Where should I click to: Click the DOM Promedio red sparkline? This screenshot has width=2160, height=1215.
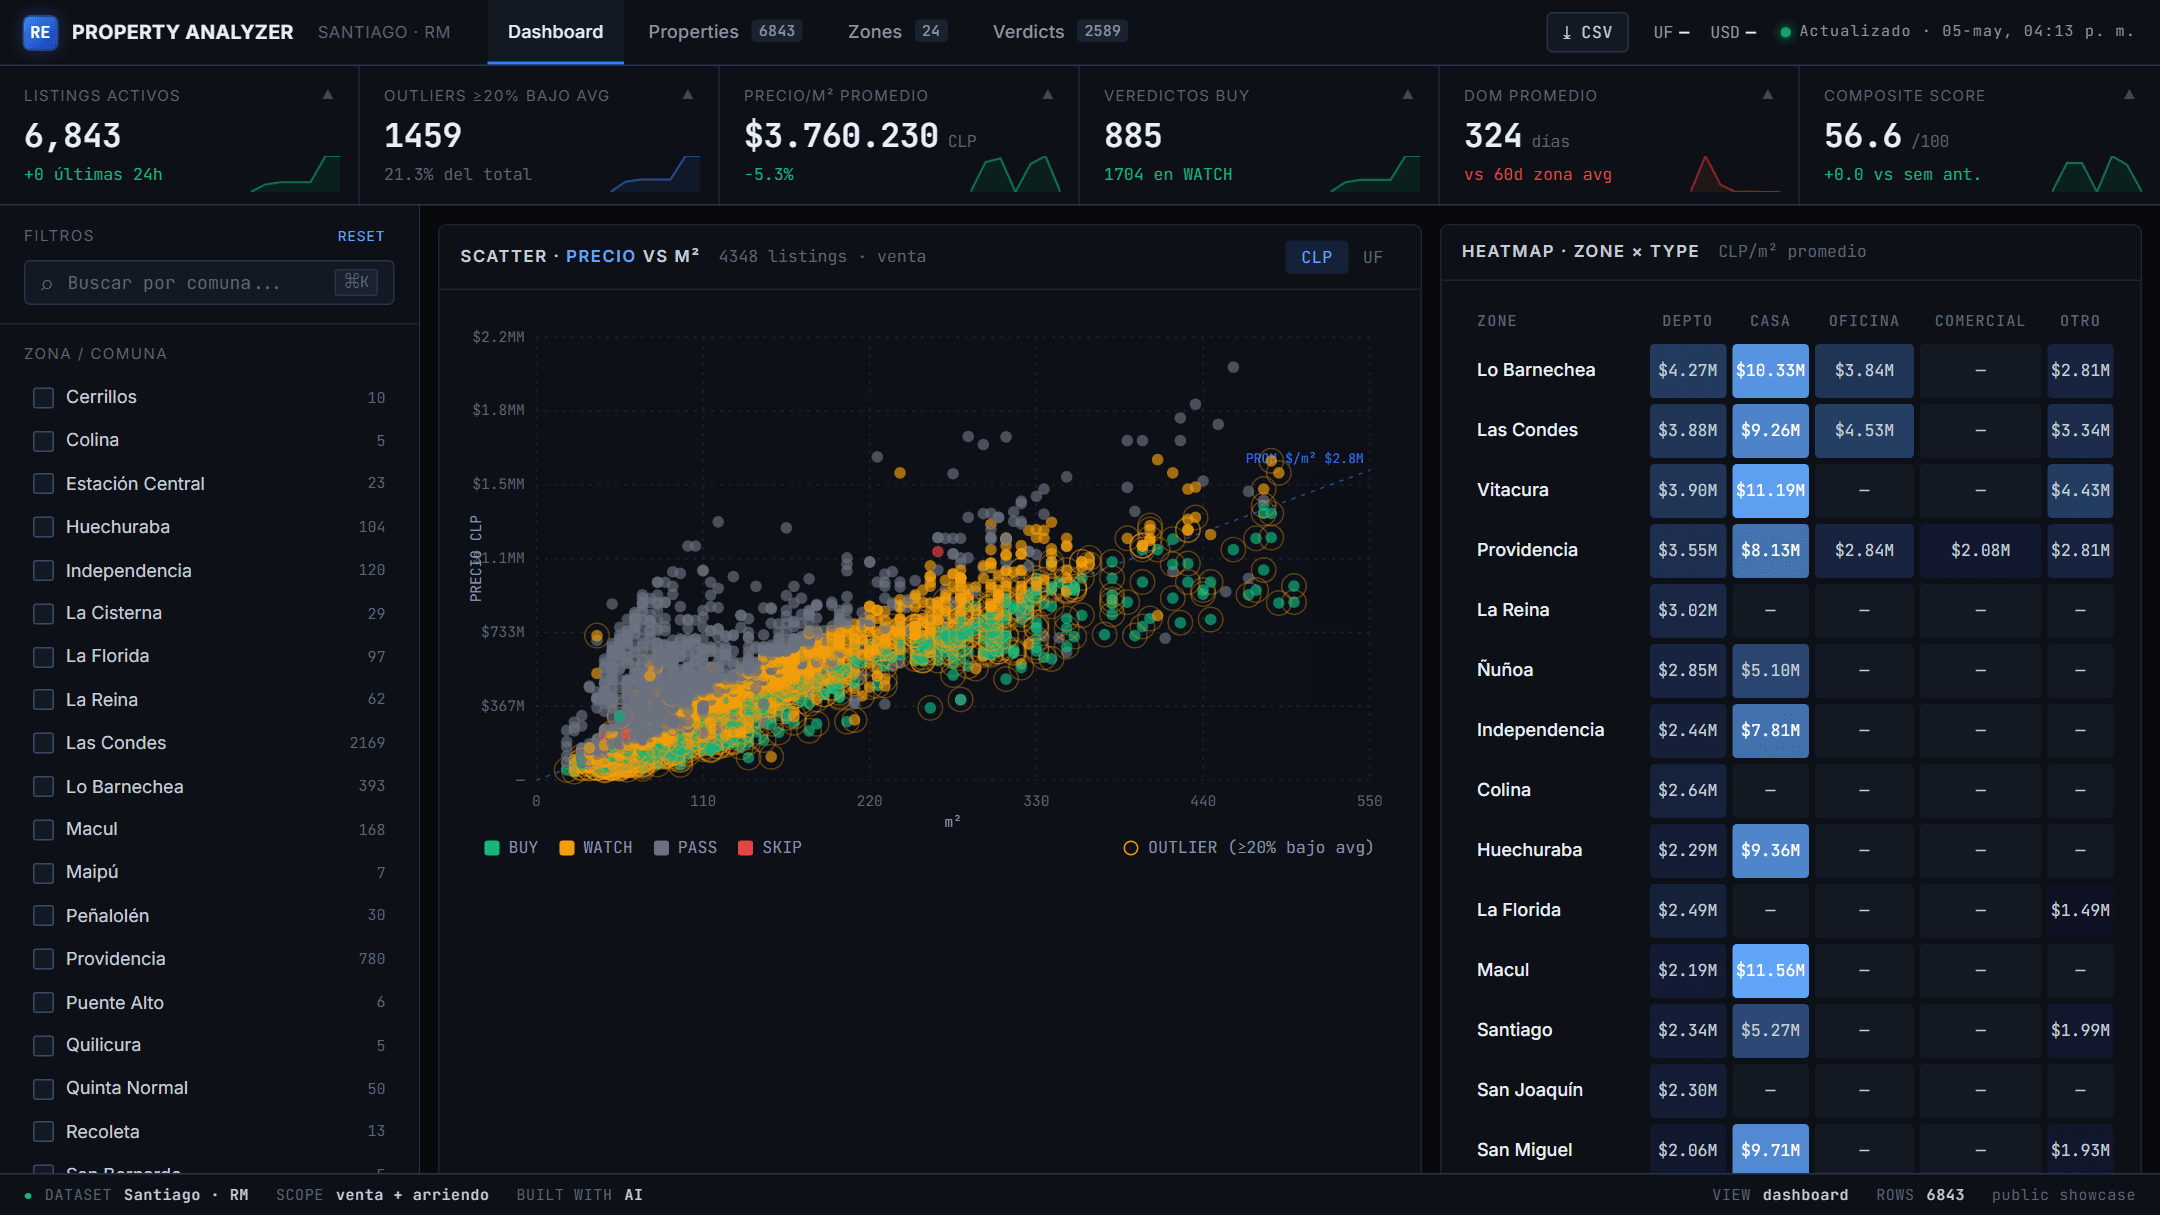[1735, 173]
